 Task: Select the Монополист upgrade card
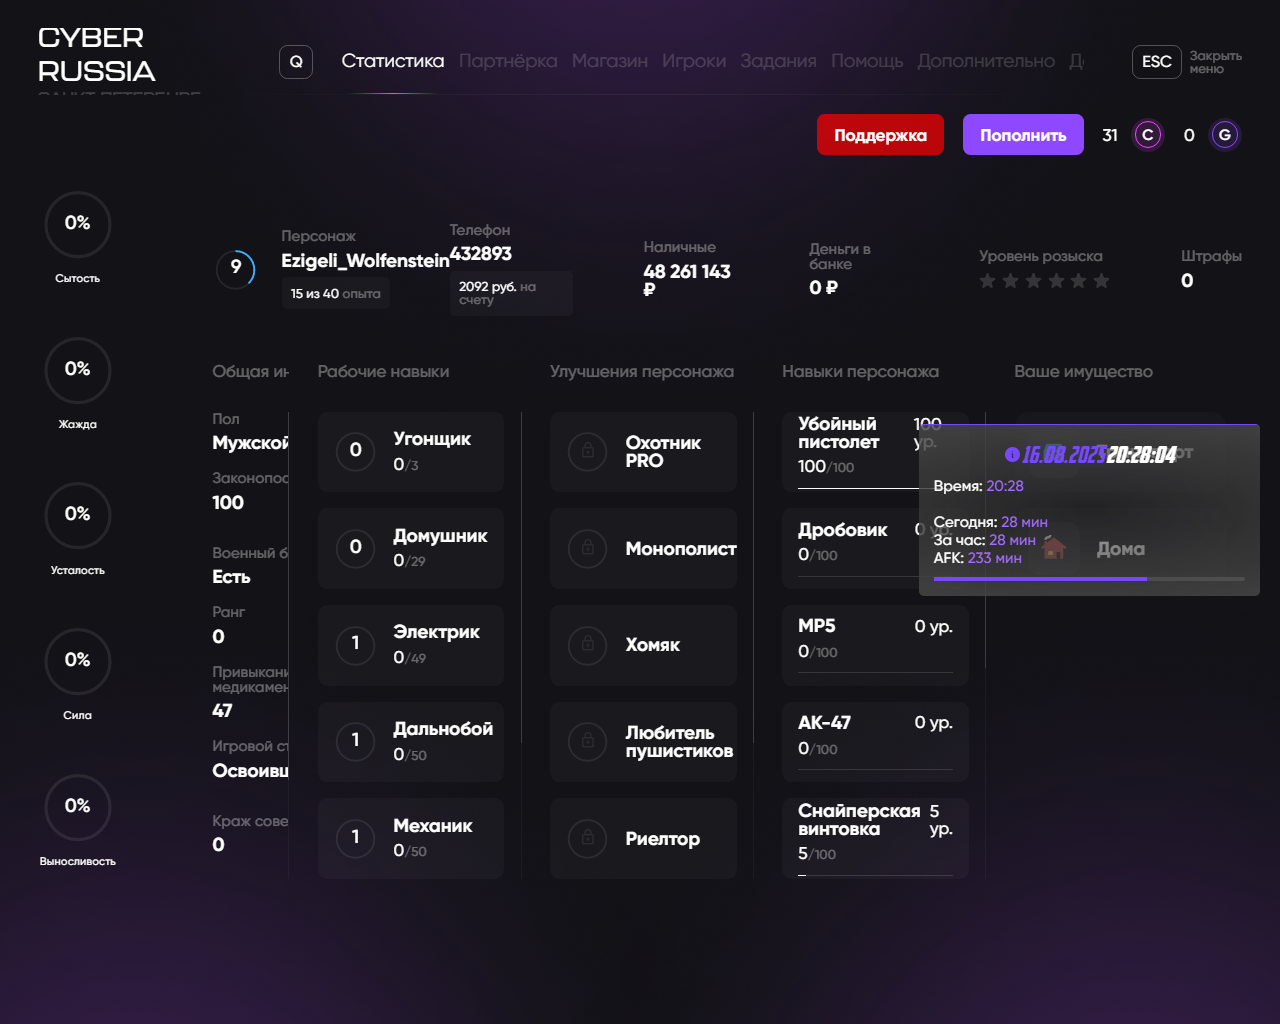point(644,548)
